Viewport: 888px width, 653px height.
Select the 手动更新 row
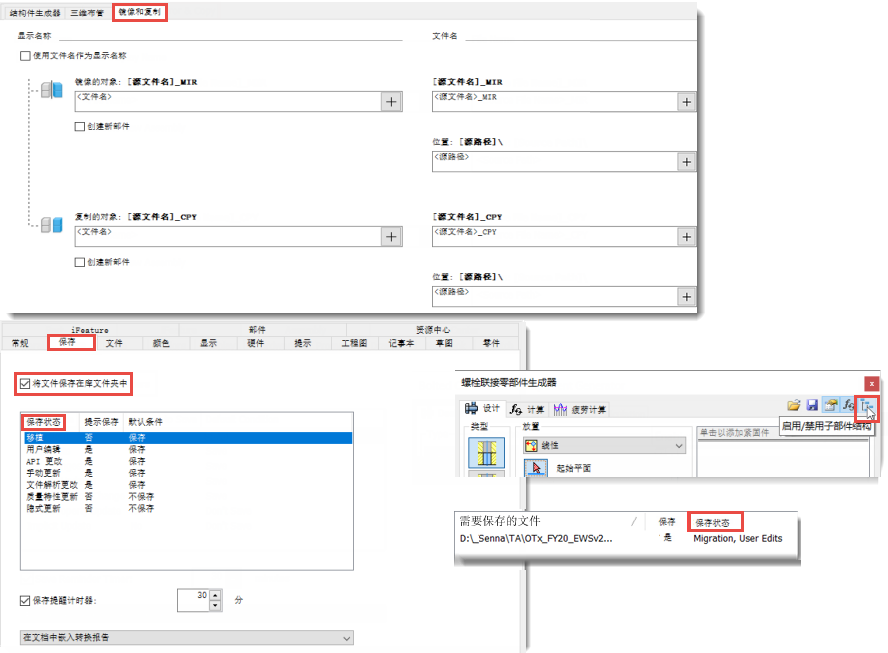188,473
